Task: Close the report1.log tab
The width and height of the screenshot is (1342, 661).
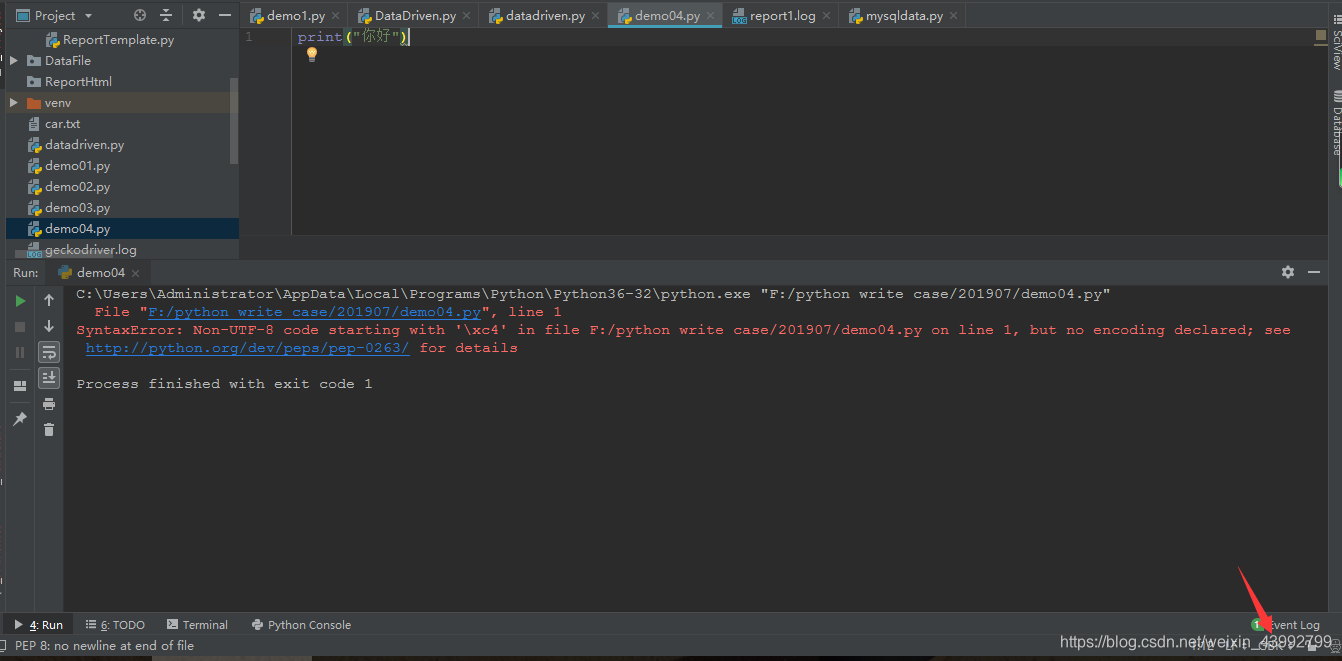Action: tap(826, 16)
